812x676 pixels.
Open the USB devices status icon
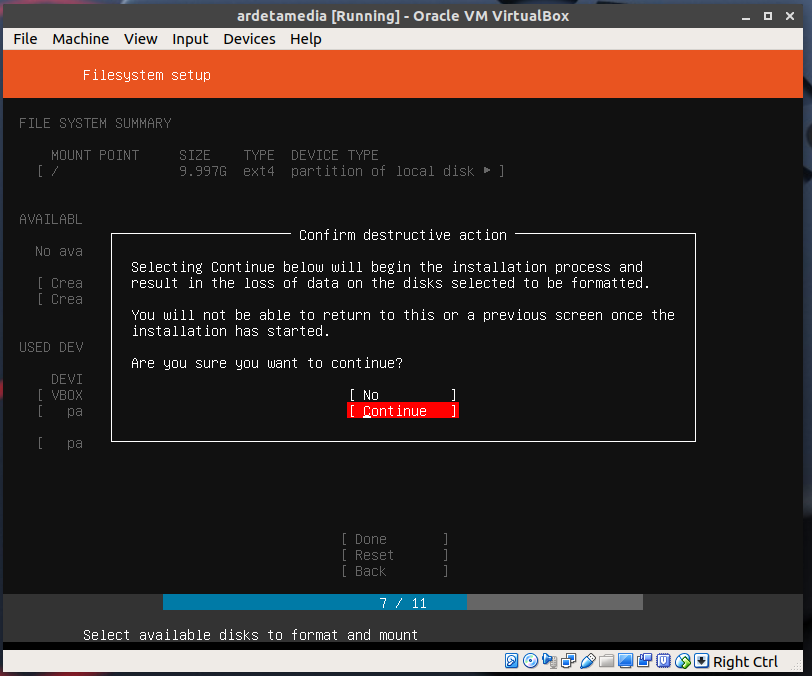[587, 661]
